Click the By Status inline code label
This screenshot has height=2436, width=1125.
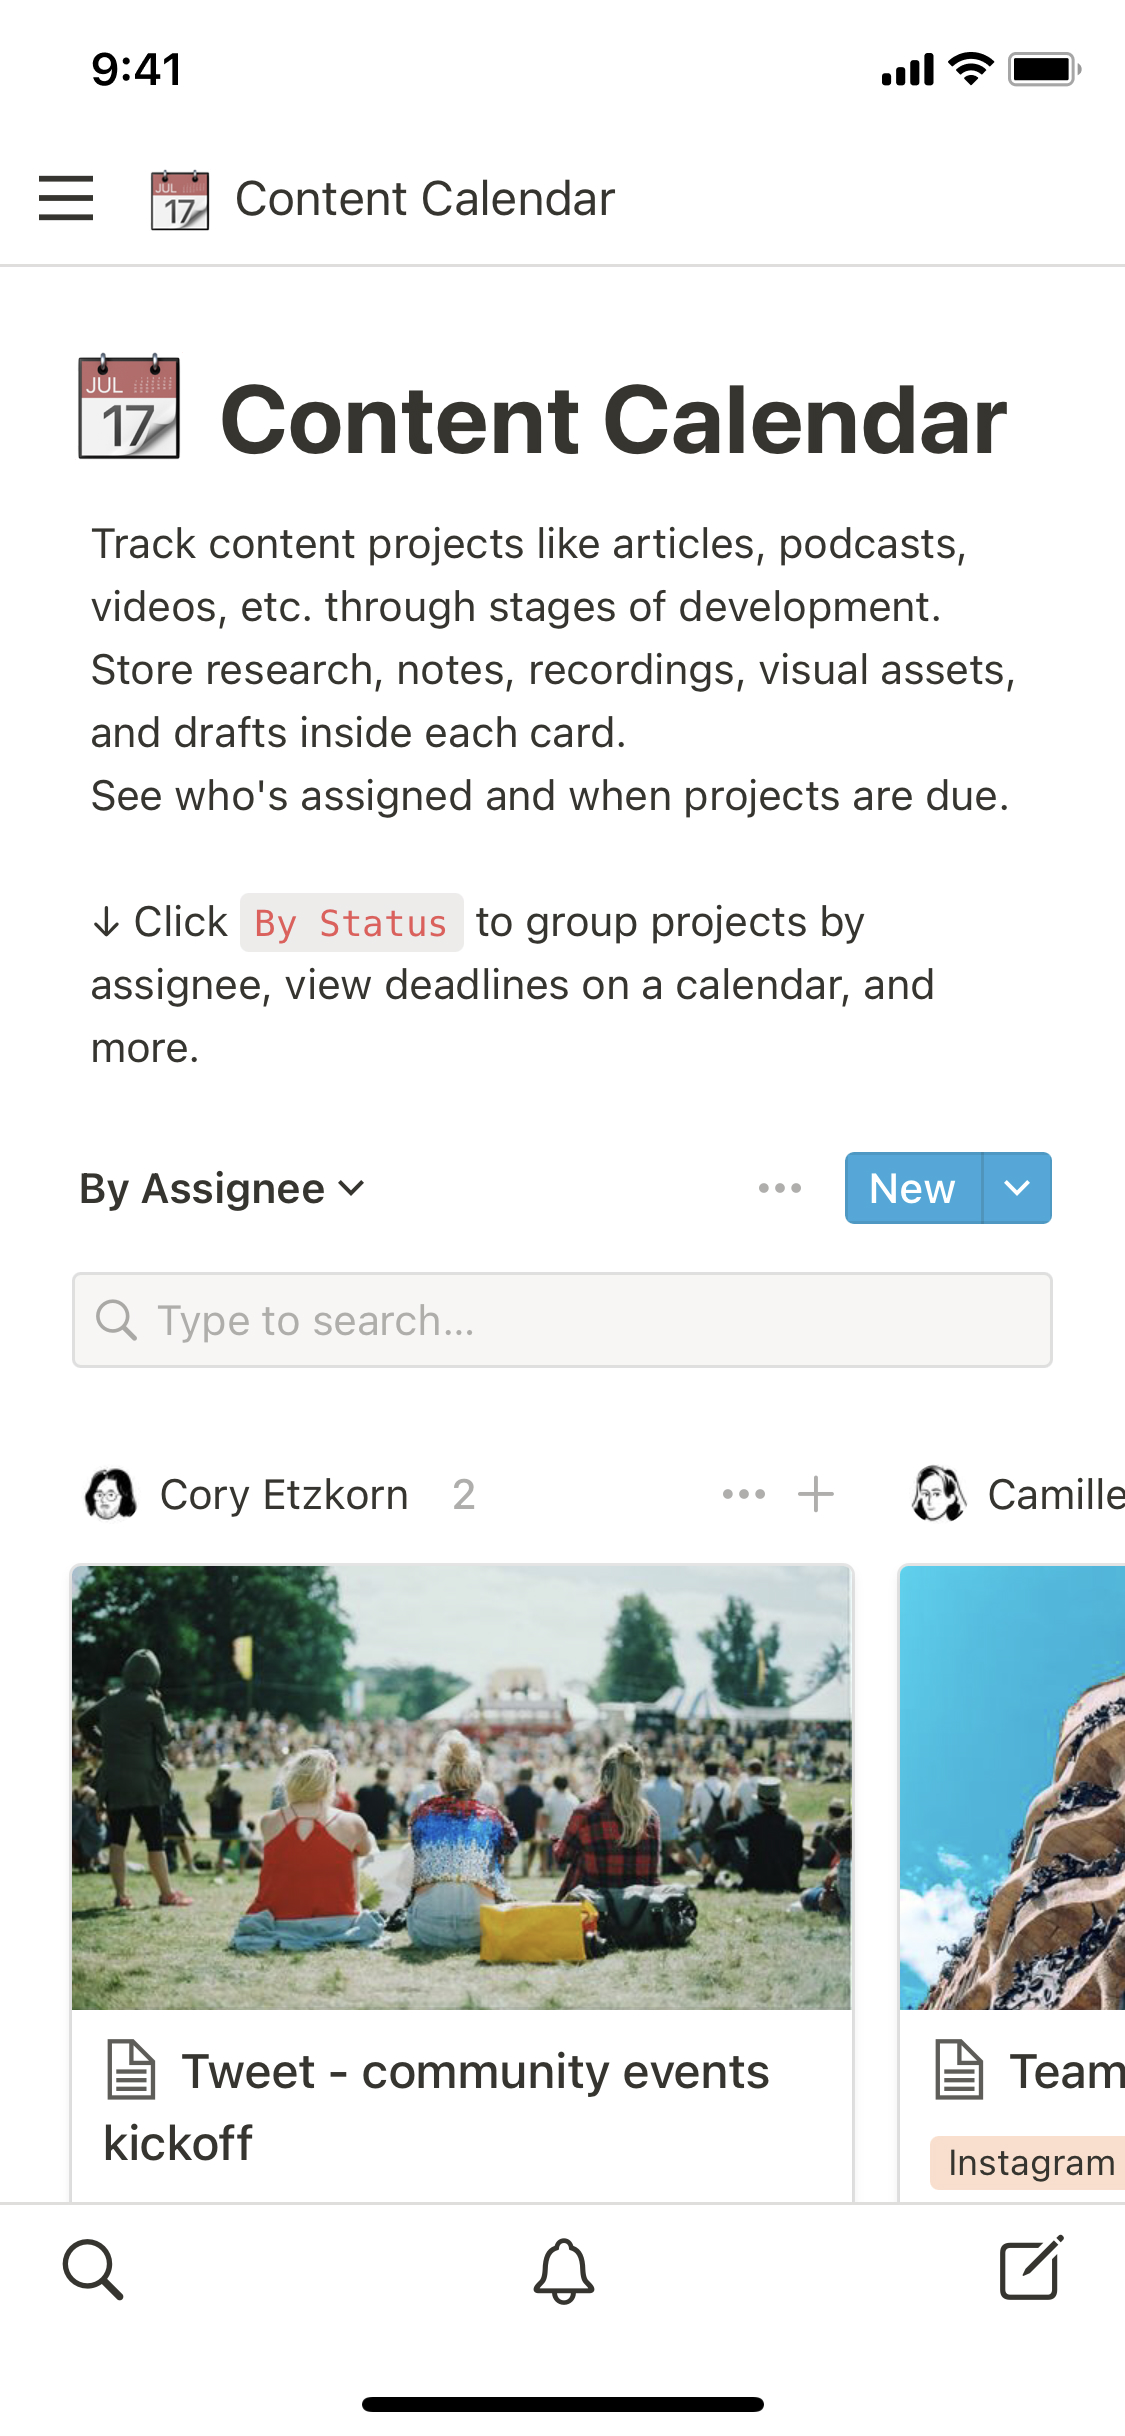(x=351, y=923)
